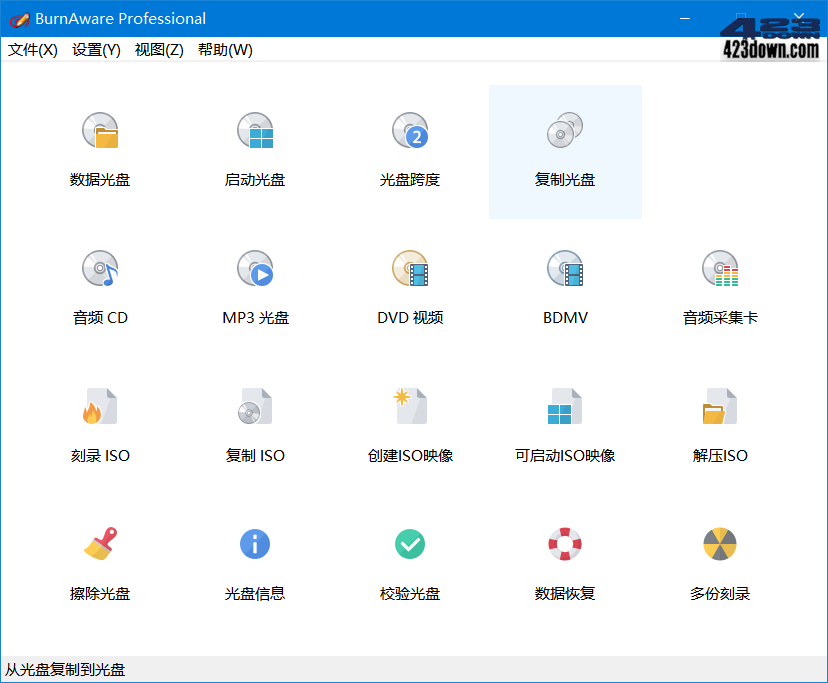Open 创建ISO映像 to create an ISO image

pos(409,426)
